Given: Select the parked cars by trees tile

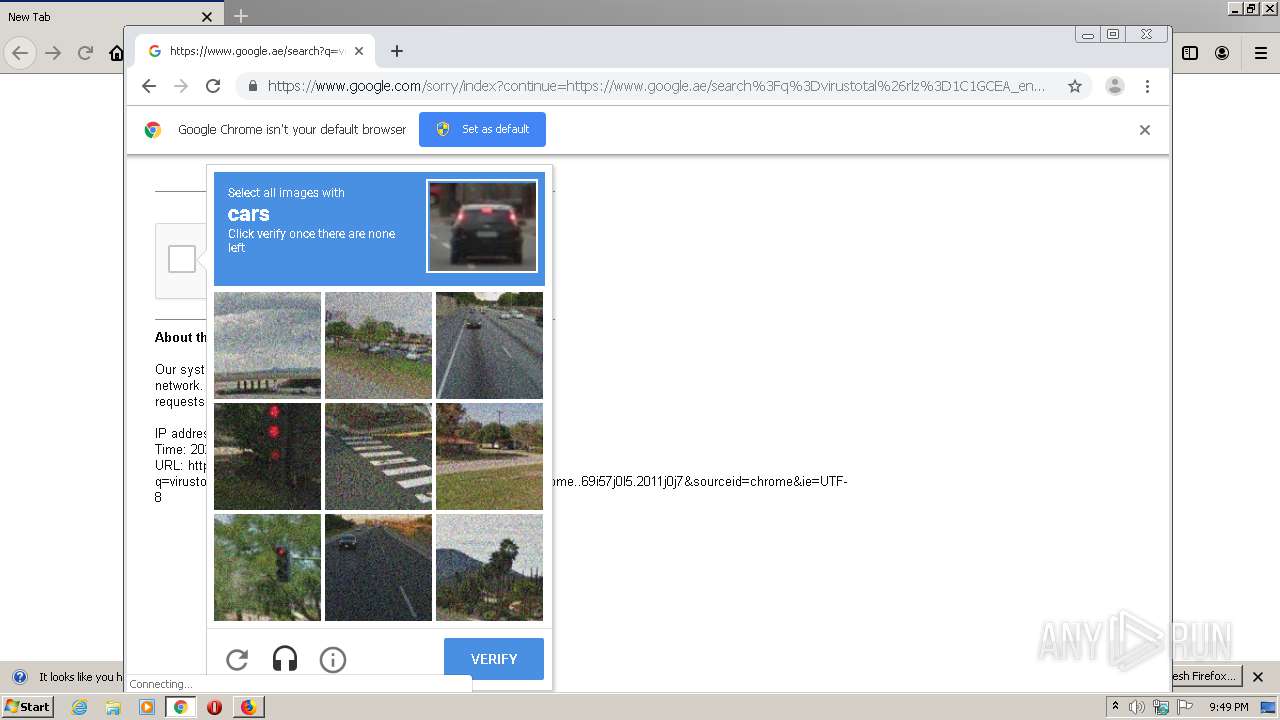Looking at the screenshot, I should [378, 345].
